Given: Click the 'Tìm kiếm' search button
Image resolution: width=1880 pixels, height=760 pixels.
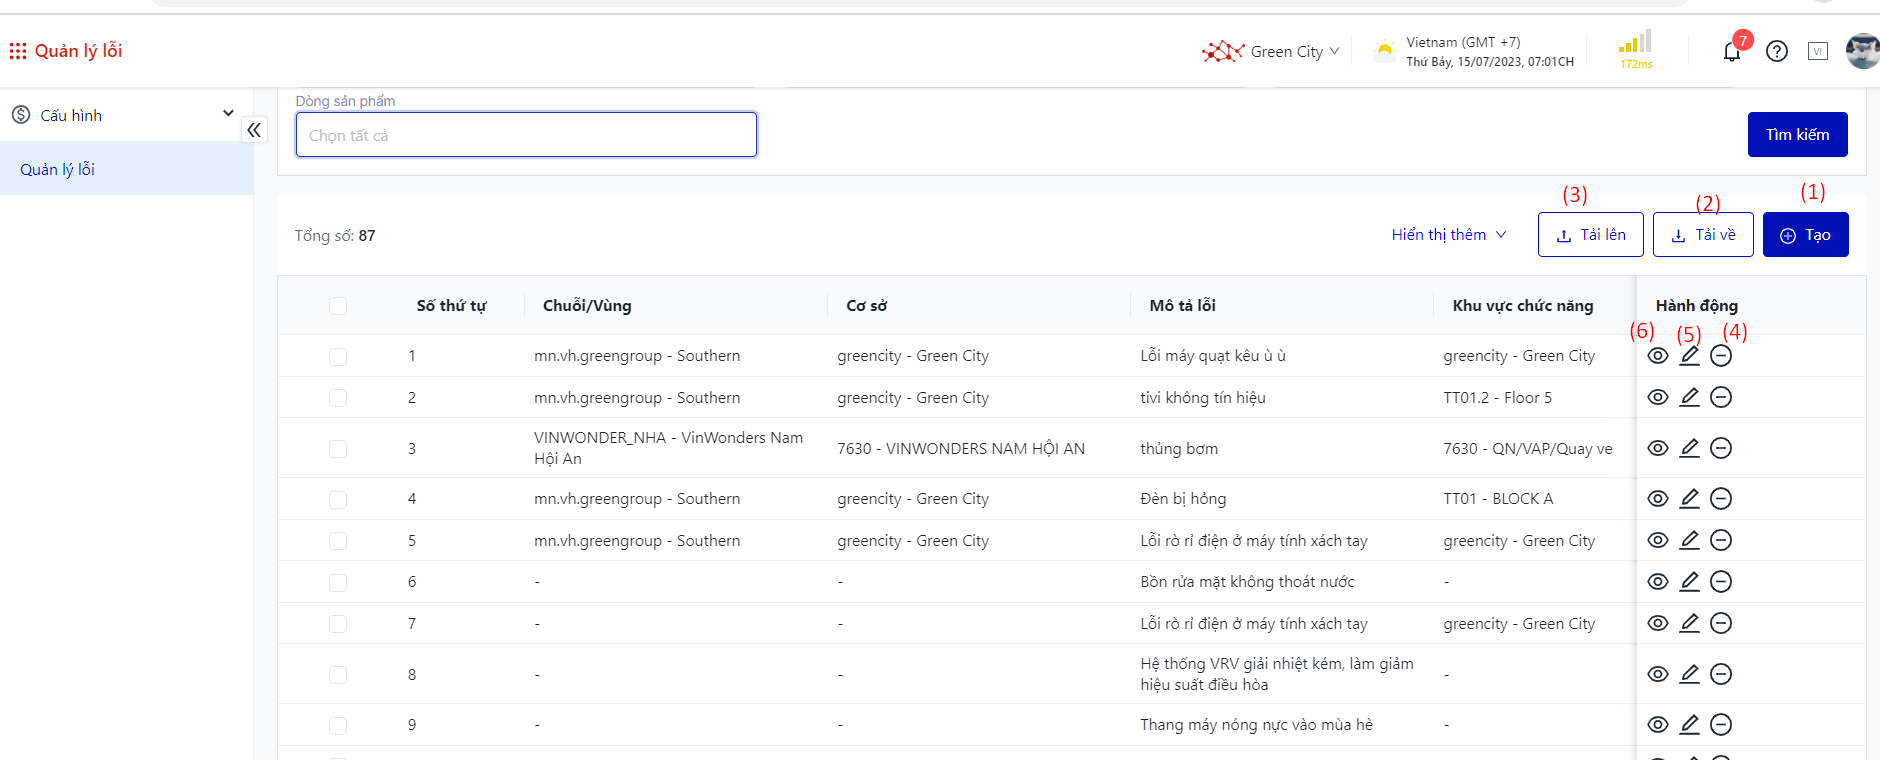Looking at the screenshot, I should 1797,134.
